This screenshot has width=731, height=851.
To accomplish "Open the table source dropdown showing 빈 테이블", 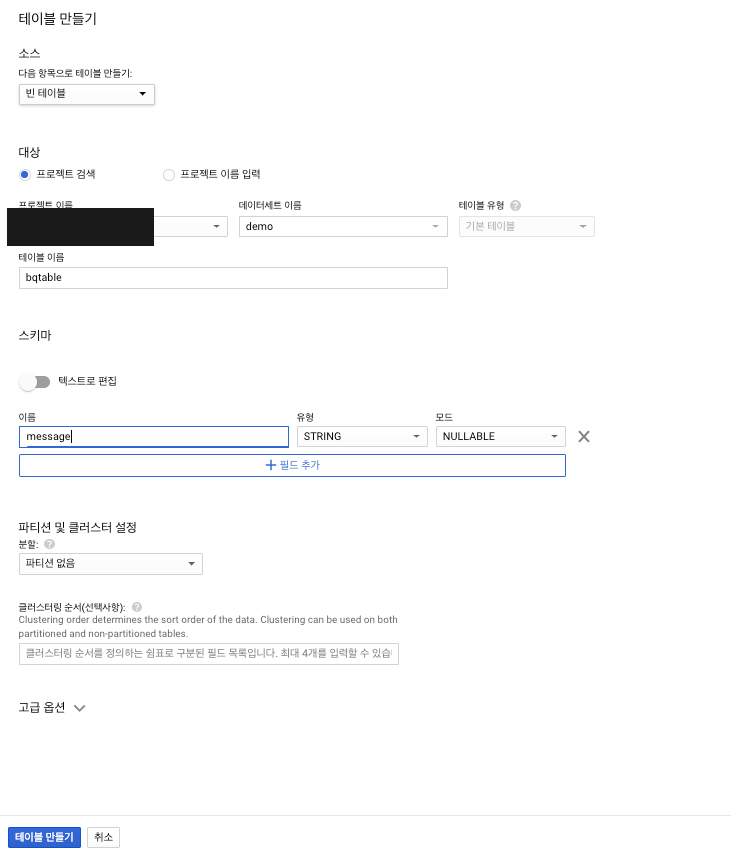I will click(87, 94).
